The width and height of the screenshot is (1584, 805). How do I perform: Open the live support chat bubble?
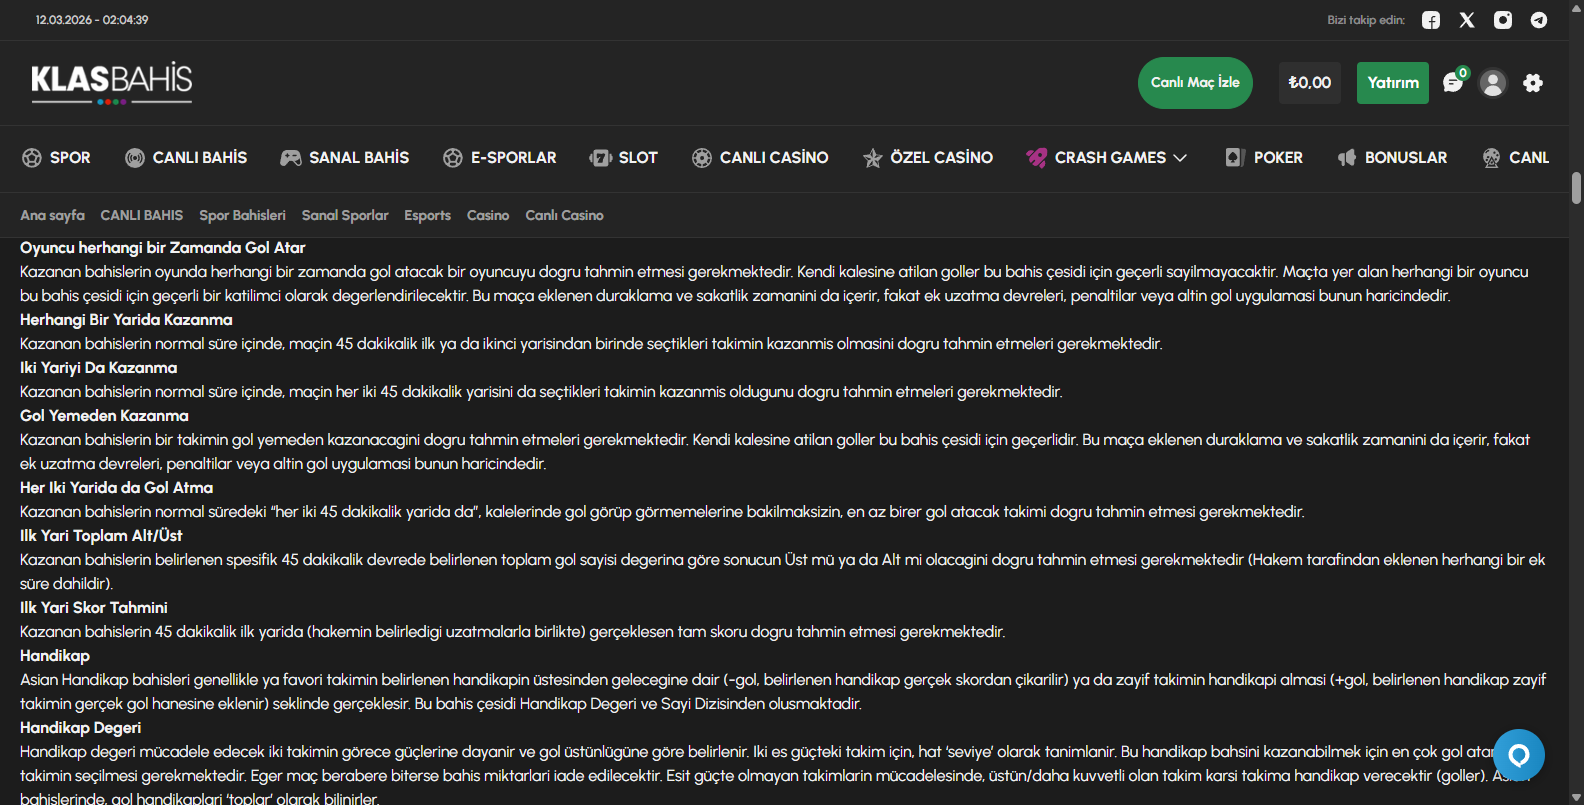pos(1519,755)
